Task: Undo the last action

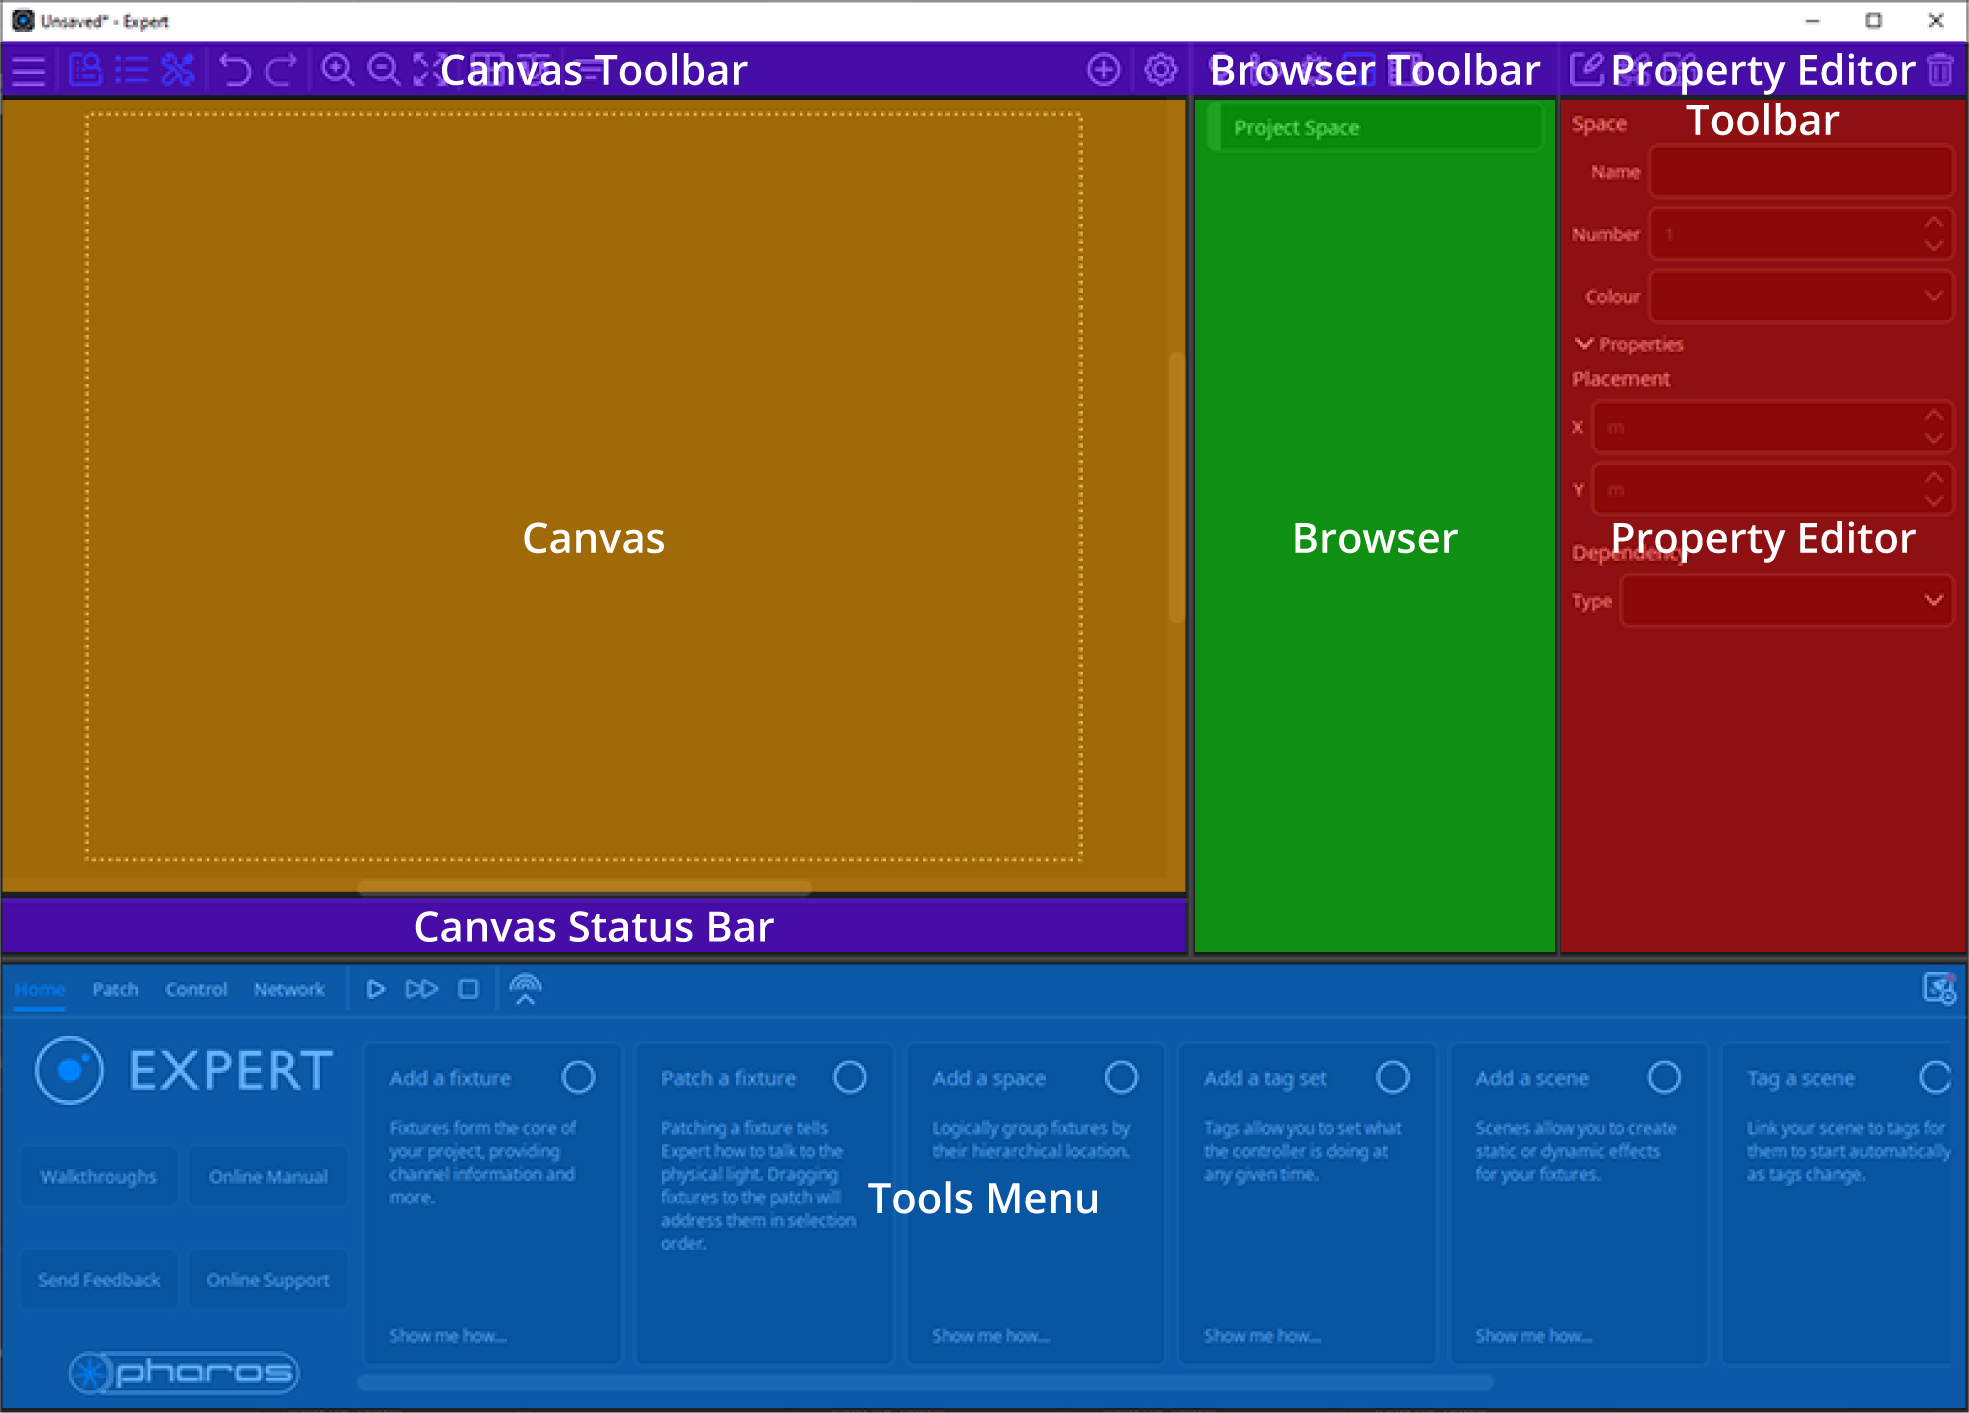Action: coord(236,70)
